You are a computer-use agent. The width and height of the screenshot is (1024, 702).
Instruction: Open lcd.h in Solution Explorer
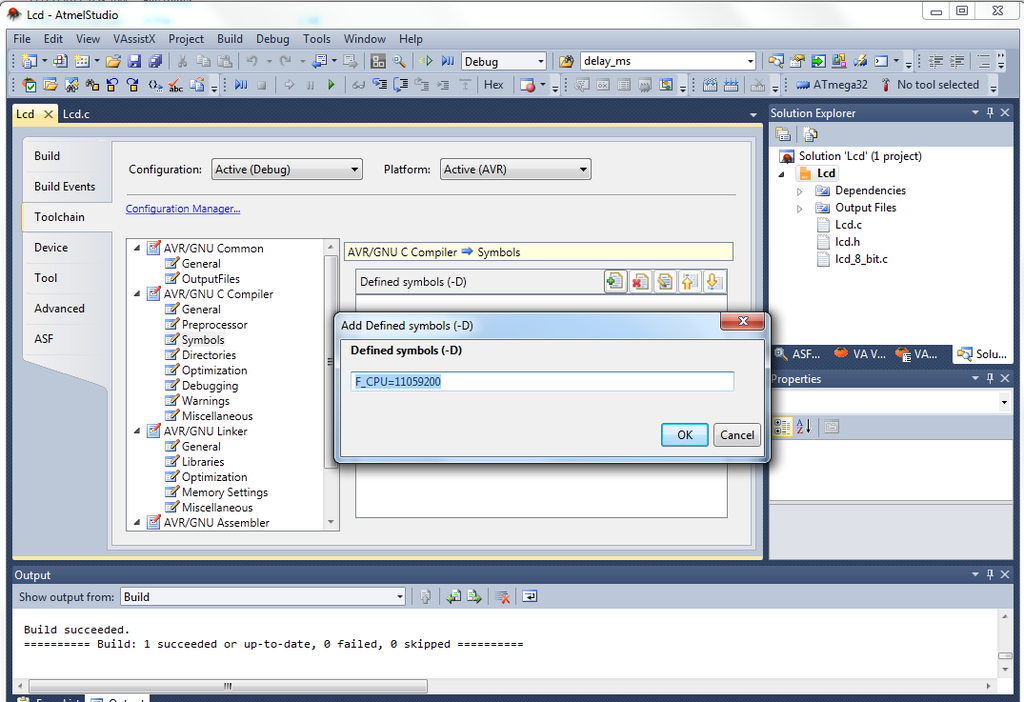pyautogui.click(x=847, y=242)
